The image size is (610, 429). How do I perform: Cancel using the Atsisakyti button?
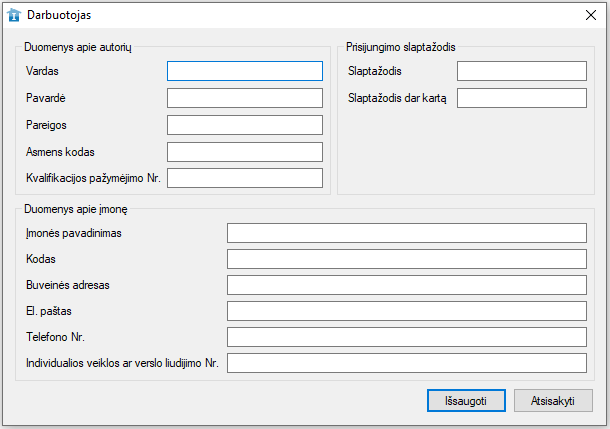click(553, 401)
